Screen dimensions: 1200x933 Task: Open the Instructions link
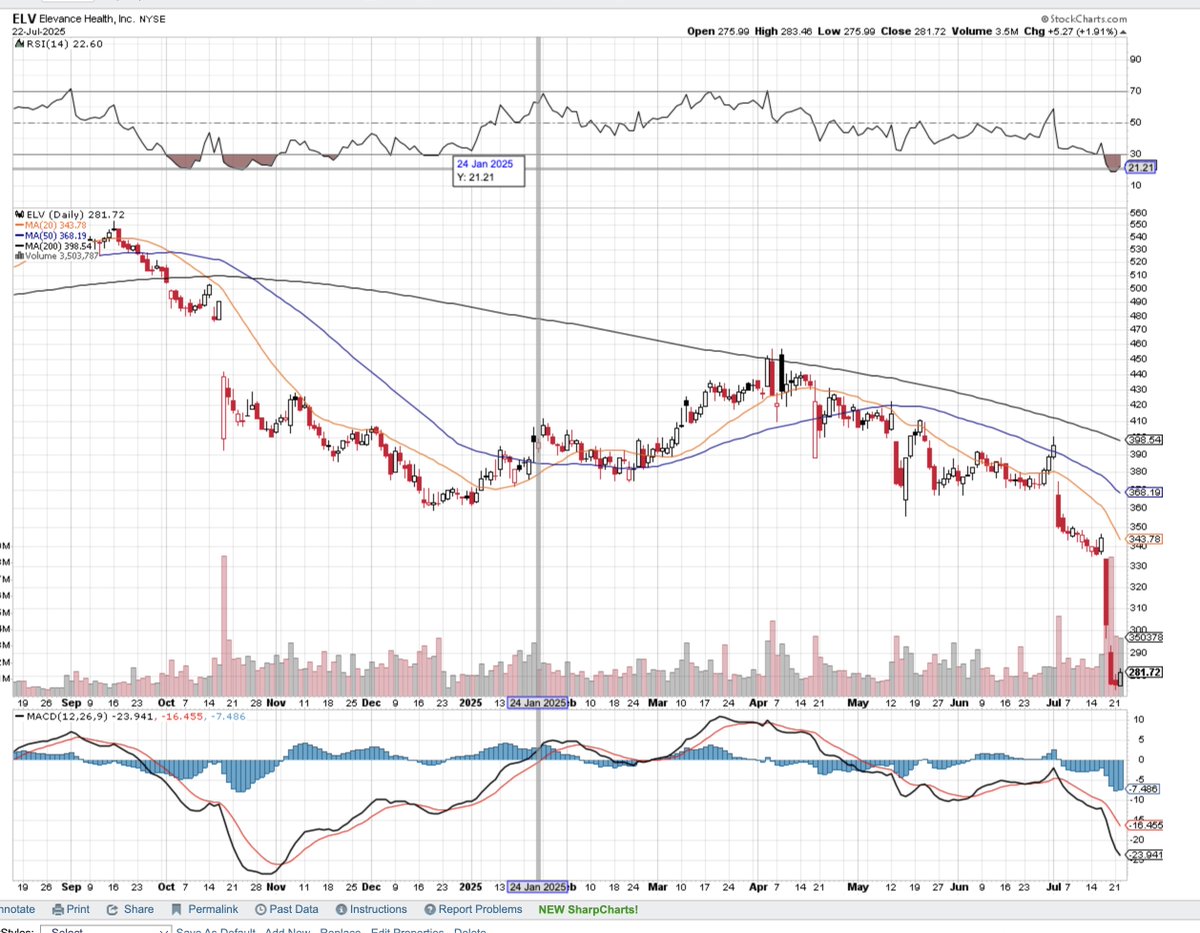click(371, 909)
